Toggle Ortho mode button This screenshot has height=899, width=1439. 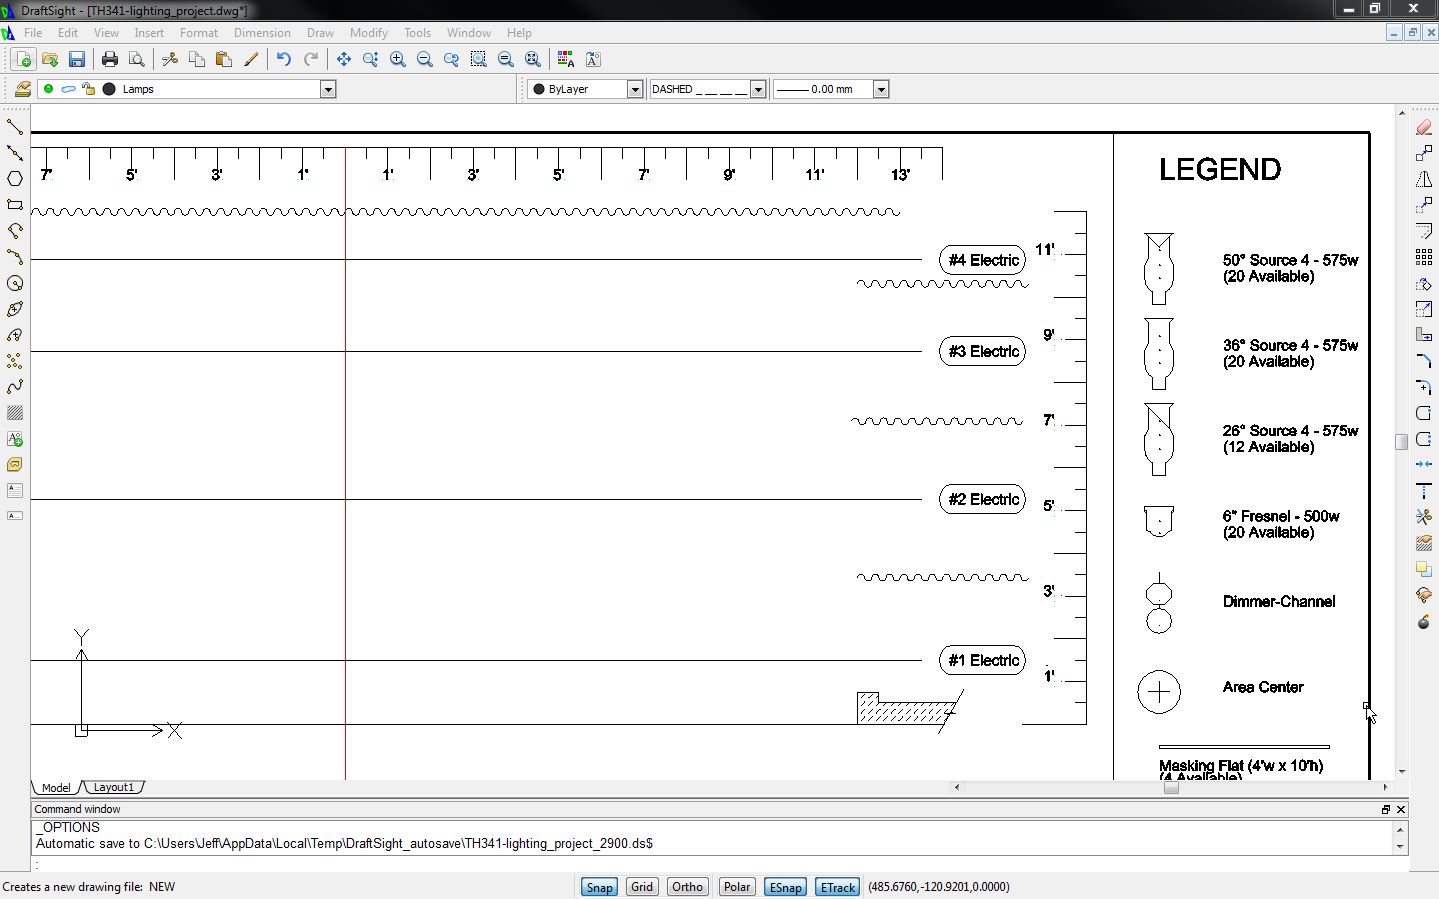click(x=687, y=887)
